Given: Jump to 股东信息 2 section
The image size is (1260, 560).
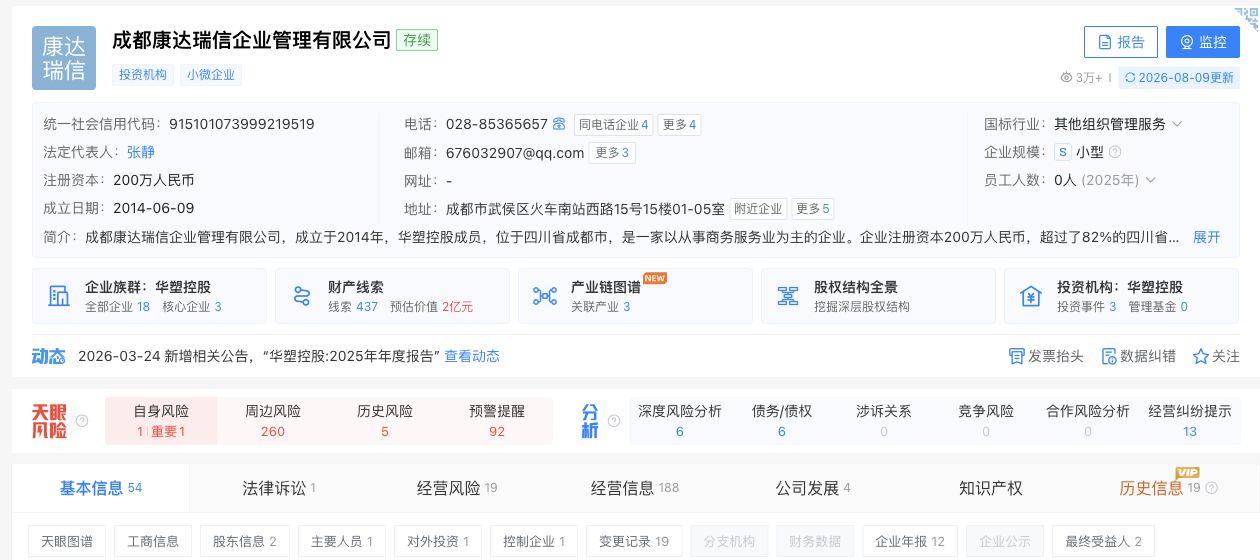Looking at the screenshot, I should (245, 541).
